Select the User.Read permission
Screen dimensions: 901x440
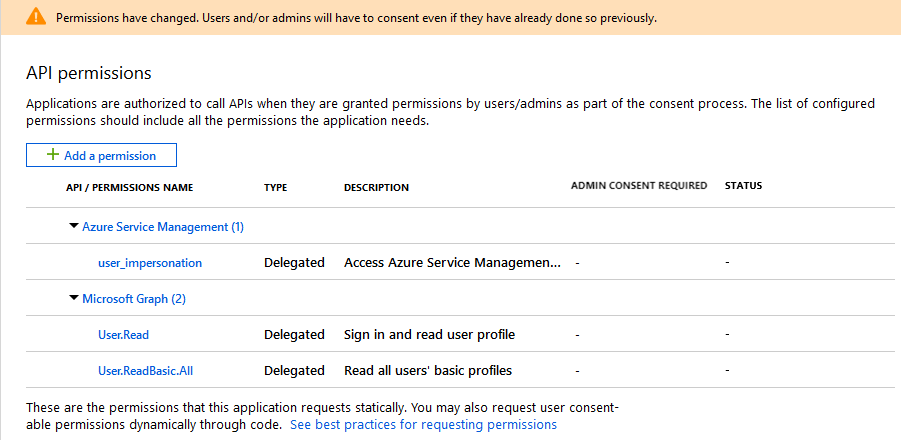(x=123, y=335)
